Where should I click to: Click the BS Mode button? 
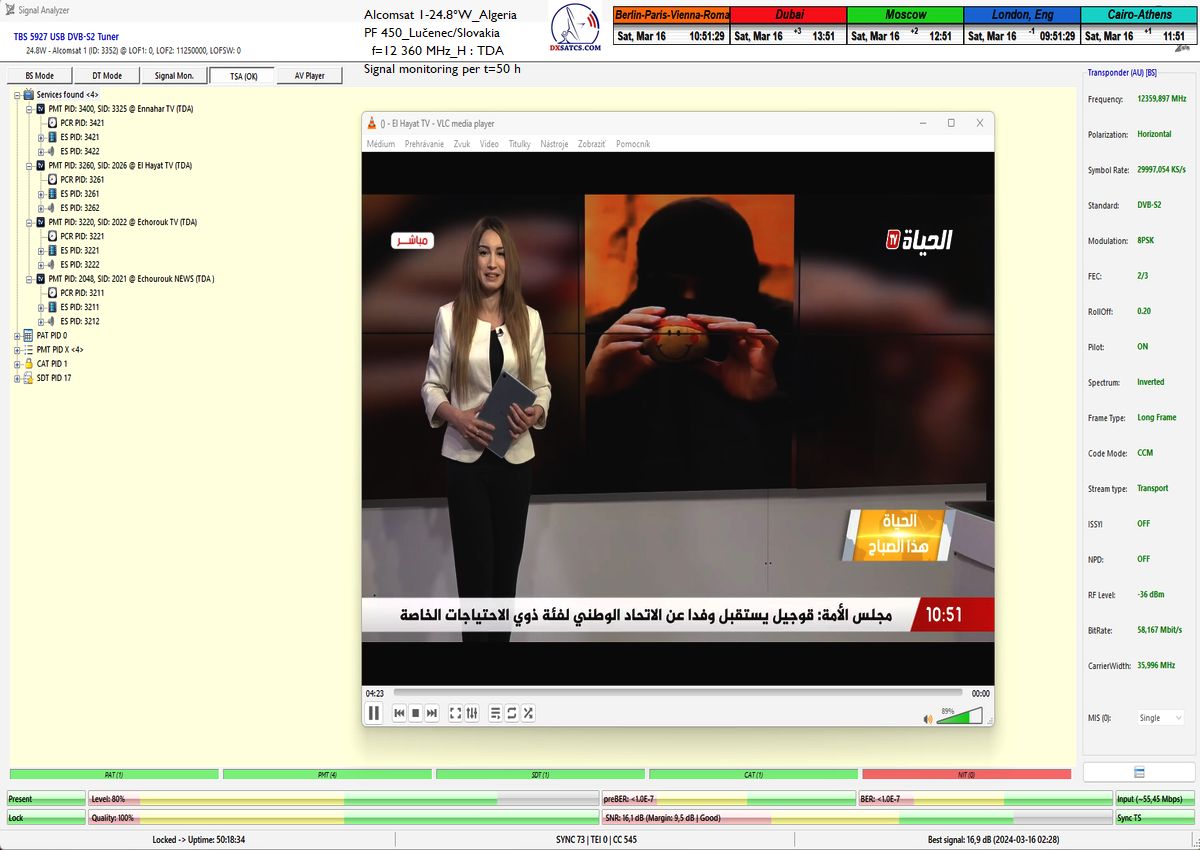(40, 76)
